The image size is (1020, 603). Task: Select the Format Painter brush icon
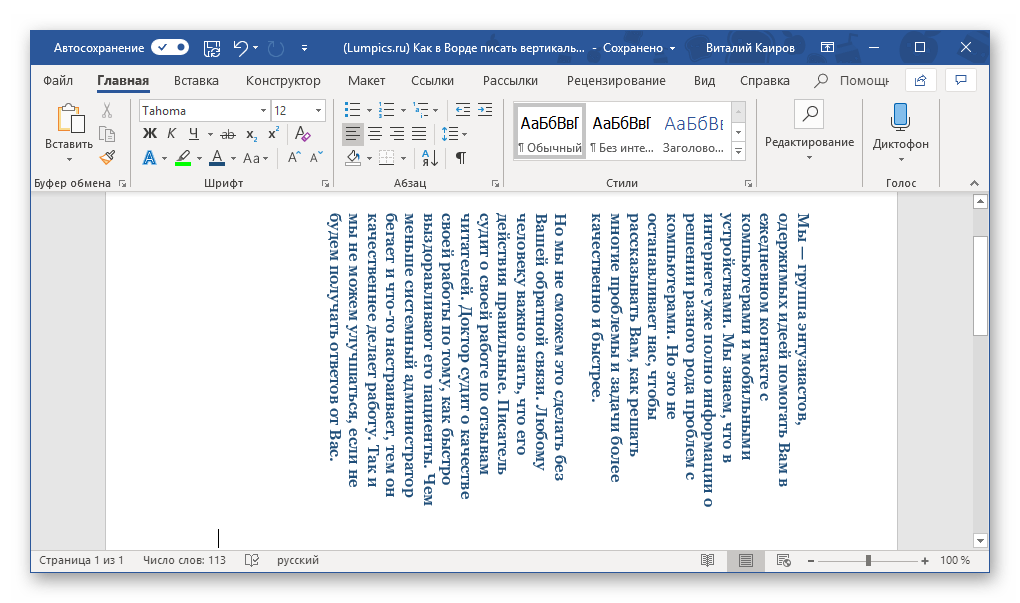click(107, 157)
